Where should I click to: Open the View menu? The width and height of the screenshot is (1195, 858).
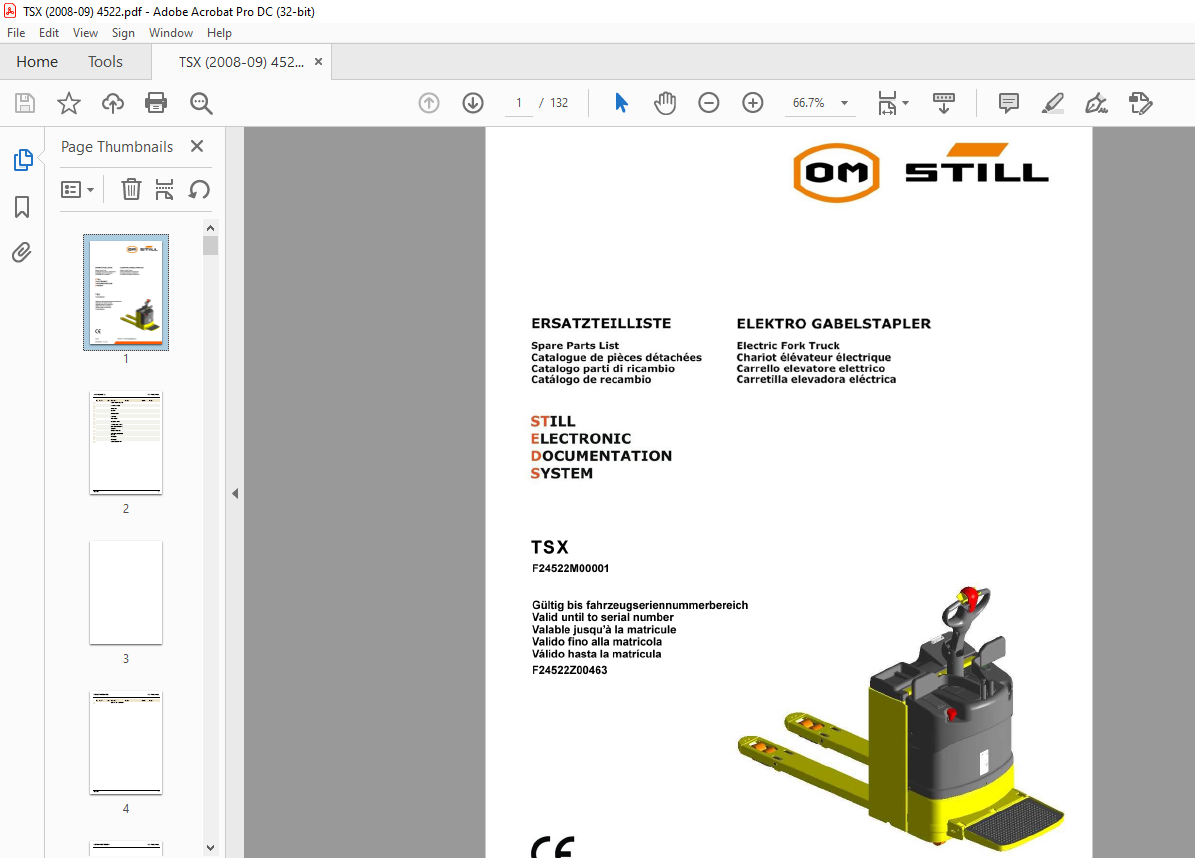pyautogui.click(x=85, y=33)
